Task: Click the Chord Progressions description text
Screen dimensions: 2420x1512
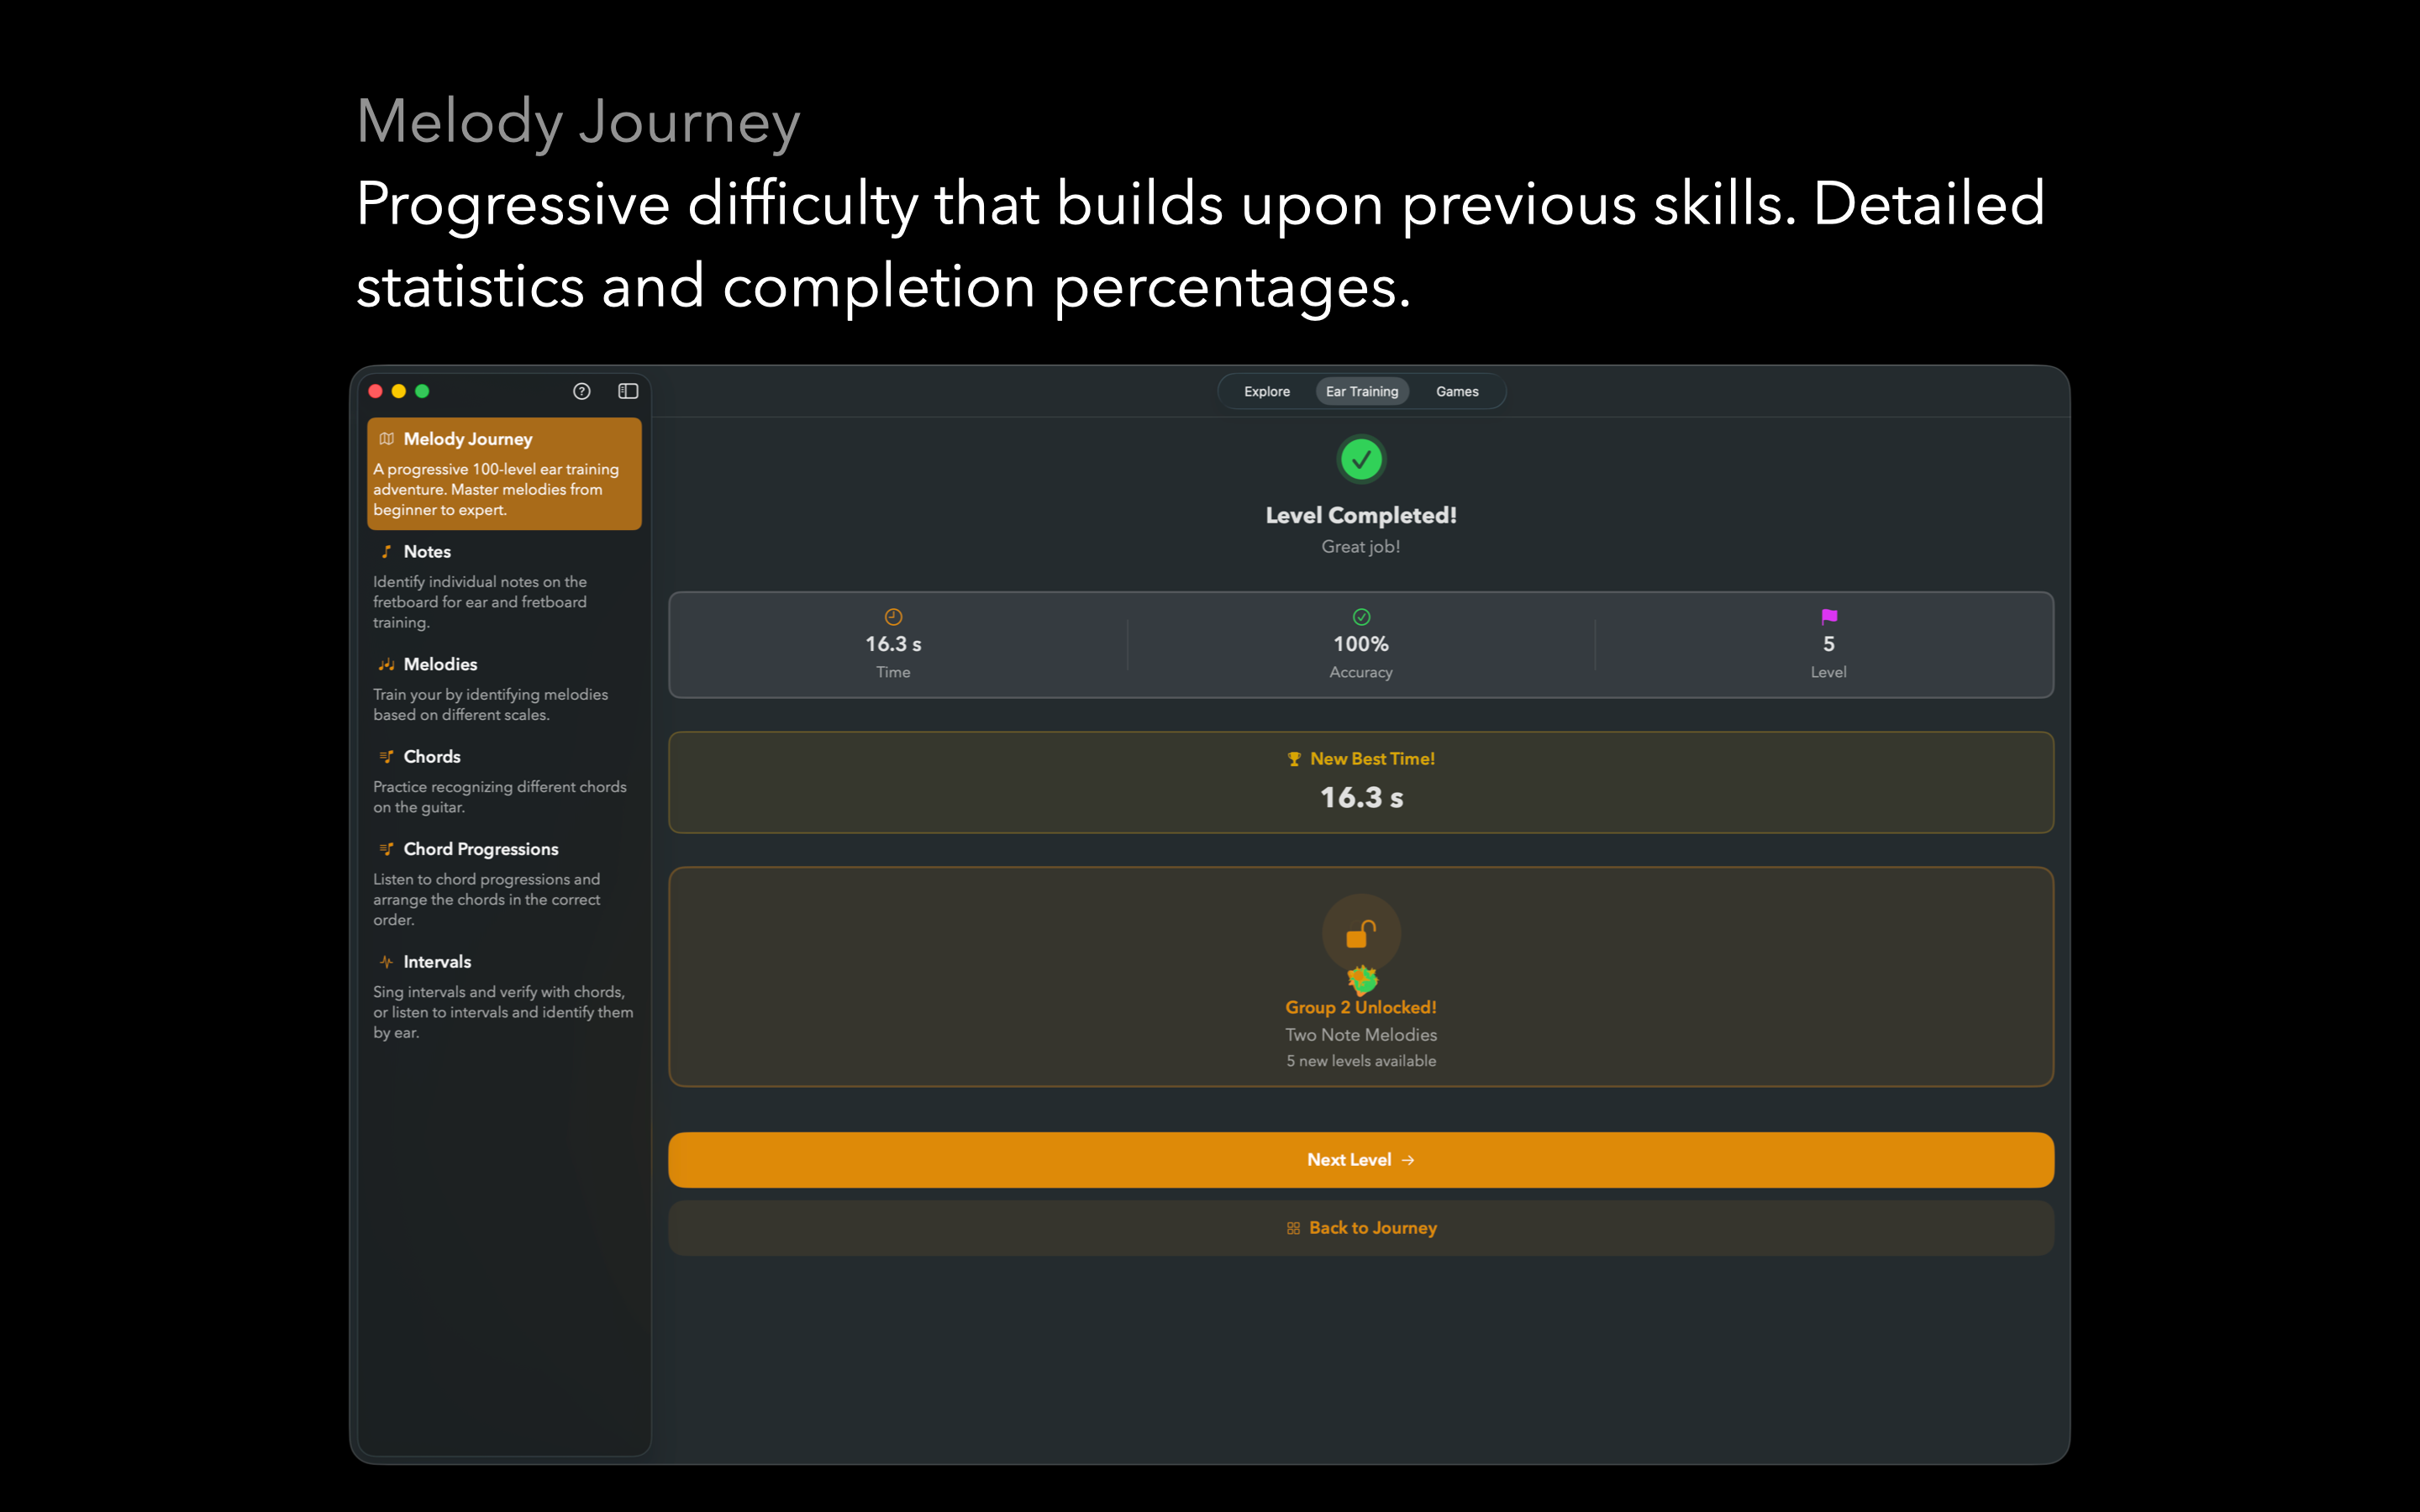Action: 487,900
